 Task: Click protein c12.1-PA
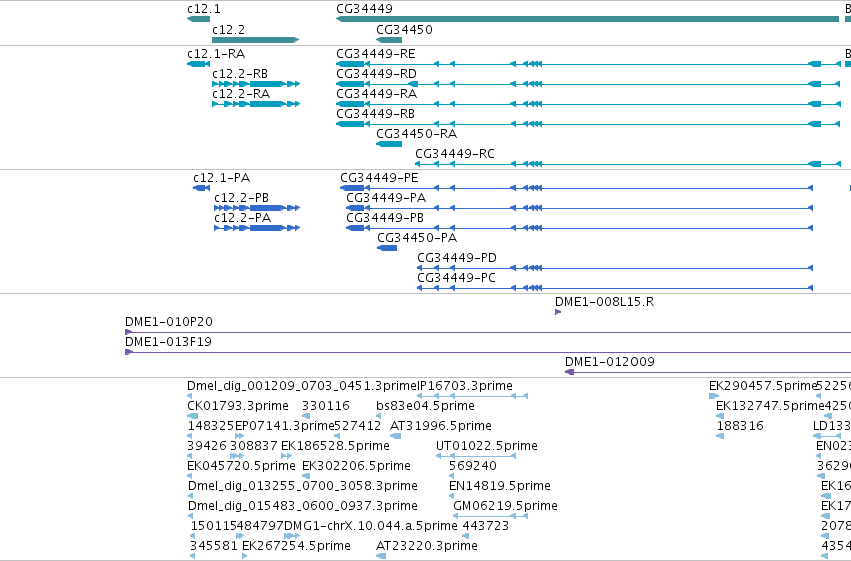pos(201,188)
